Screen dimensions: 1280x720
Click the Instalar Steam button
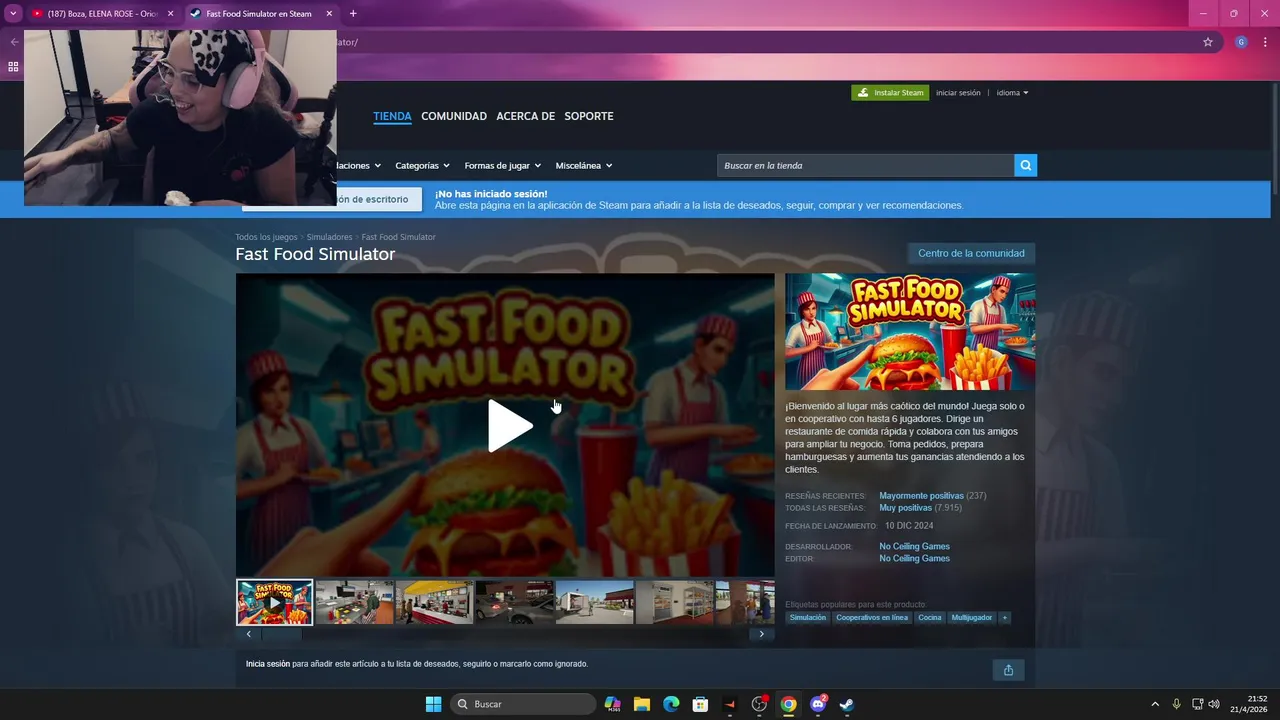pyautogui.click(x=890, y=93)
